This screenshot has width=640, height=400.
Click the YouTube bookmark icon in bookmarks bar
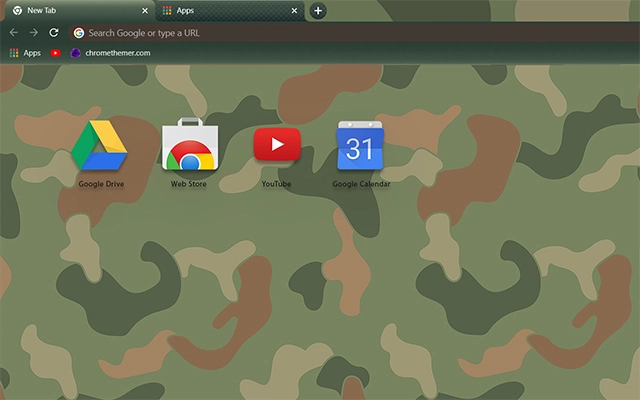pyautogui.click(x=56, y=53)
